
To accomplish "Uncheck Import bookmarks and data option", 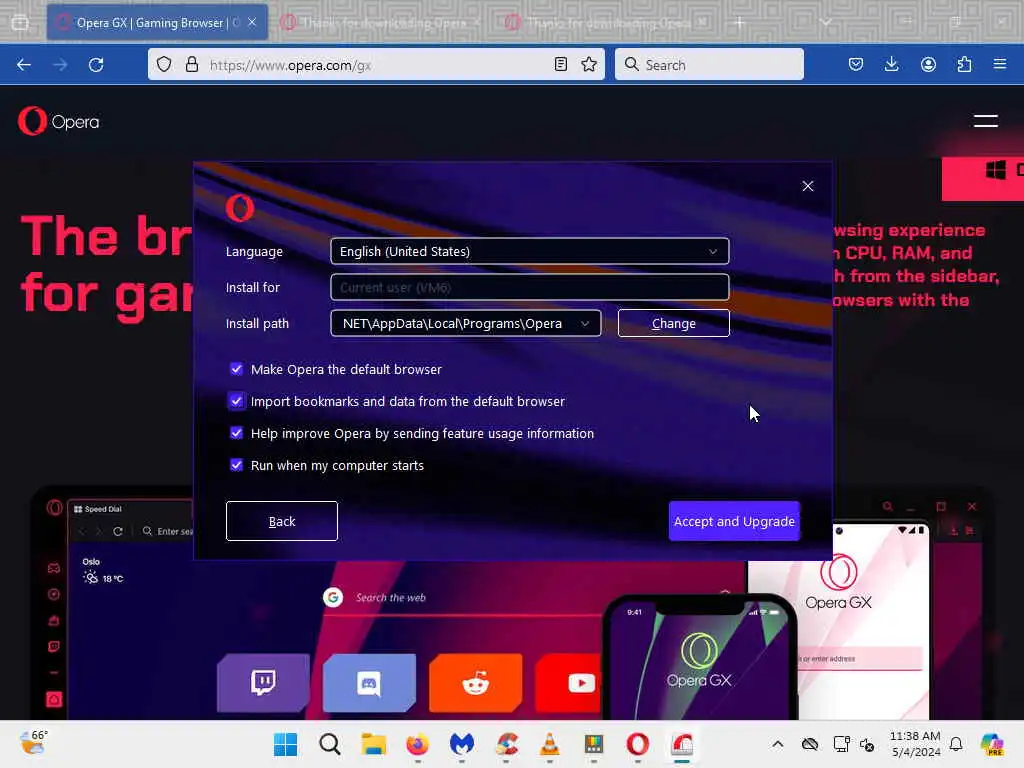I will tap(236, 401).
